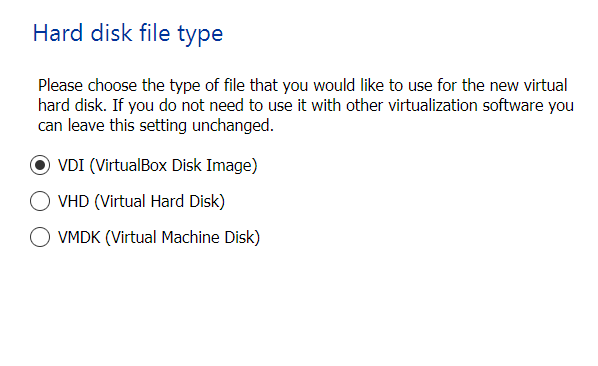
Task: Click the word 'VDI' abbreviation text
Action: (71, 165)
